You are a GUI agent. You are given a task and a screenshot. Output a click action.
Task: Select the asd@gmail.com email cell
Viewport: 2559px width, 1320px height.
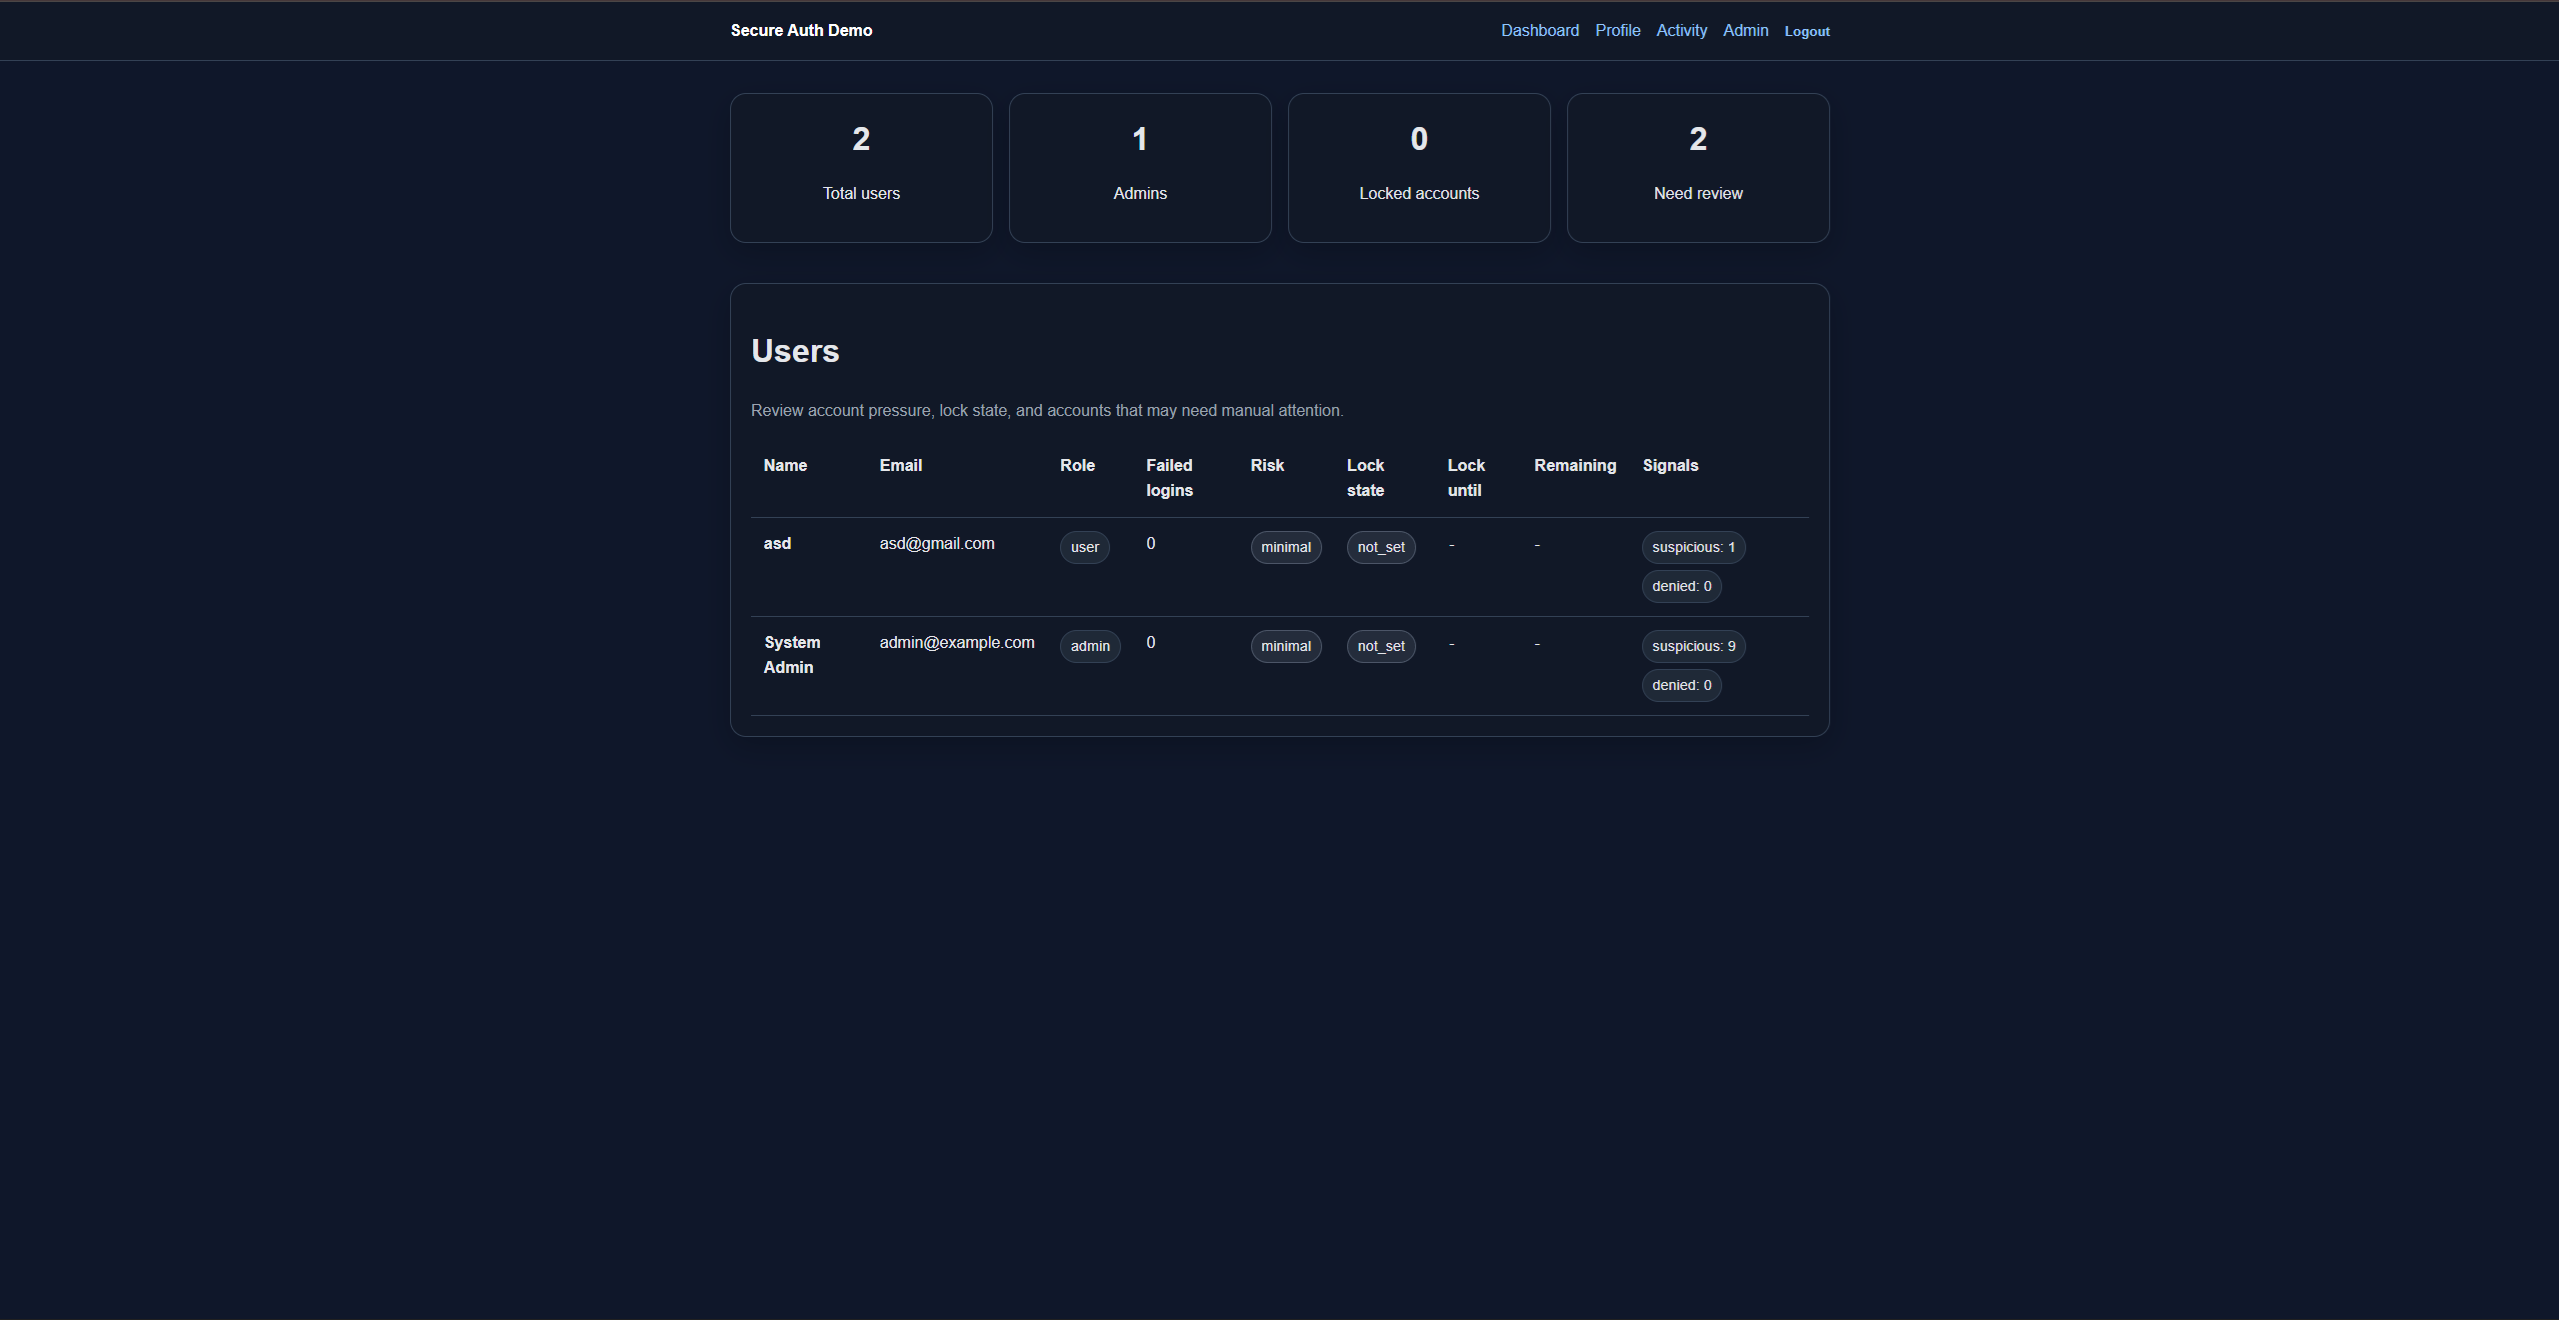click(x=936, y=543)
